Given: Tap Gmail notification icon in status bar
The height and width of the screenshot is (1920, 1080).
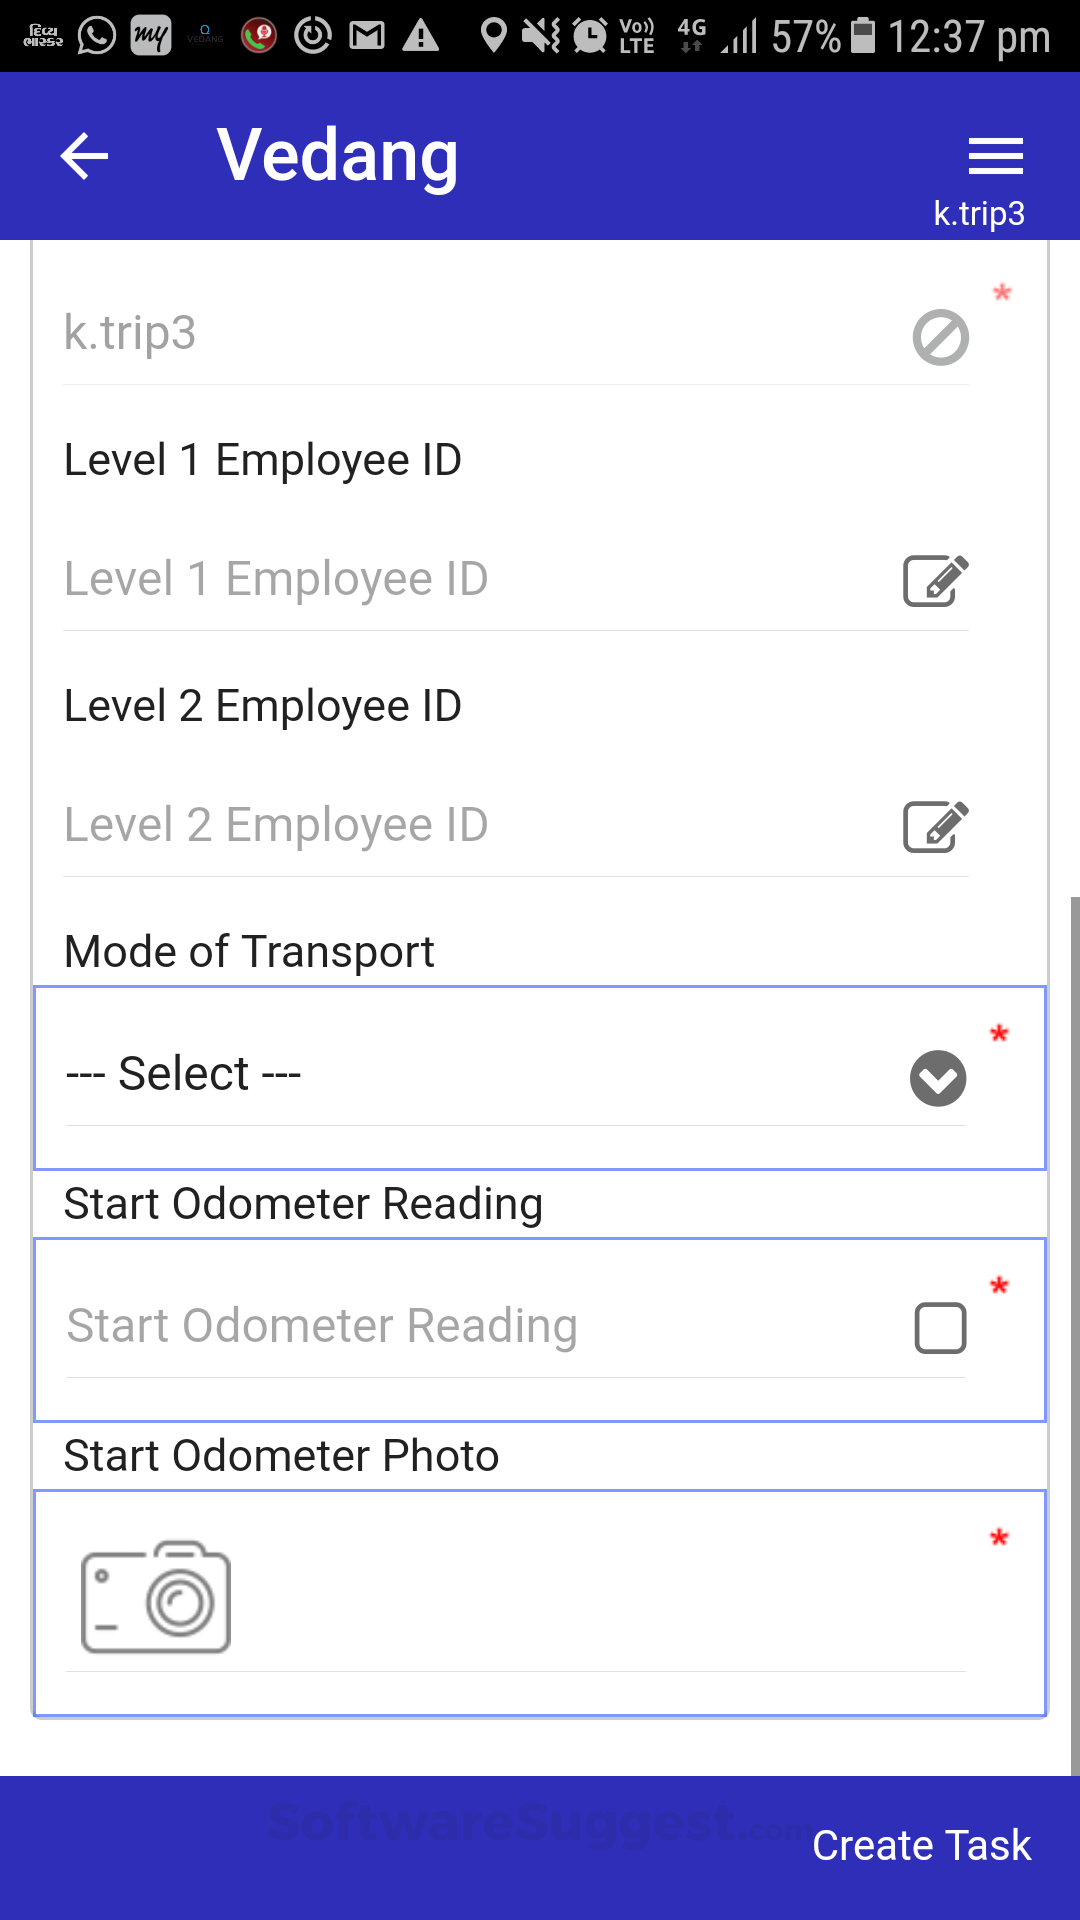Looking at the screenshot, I should click(x=366, y=37).
